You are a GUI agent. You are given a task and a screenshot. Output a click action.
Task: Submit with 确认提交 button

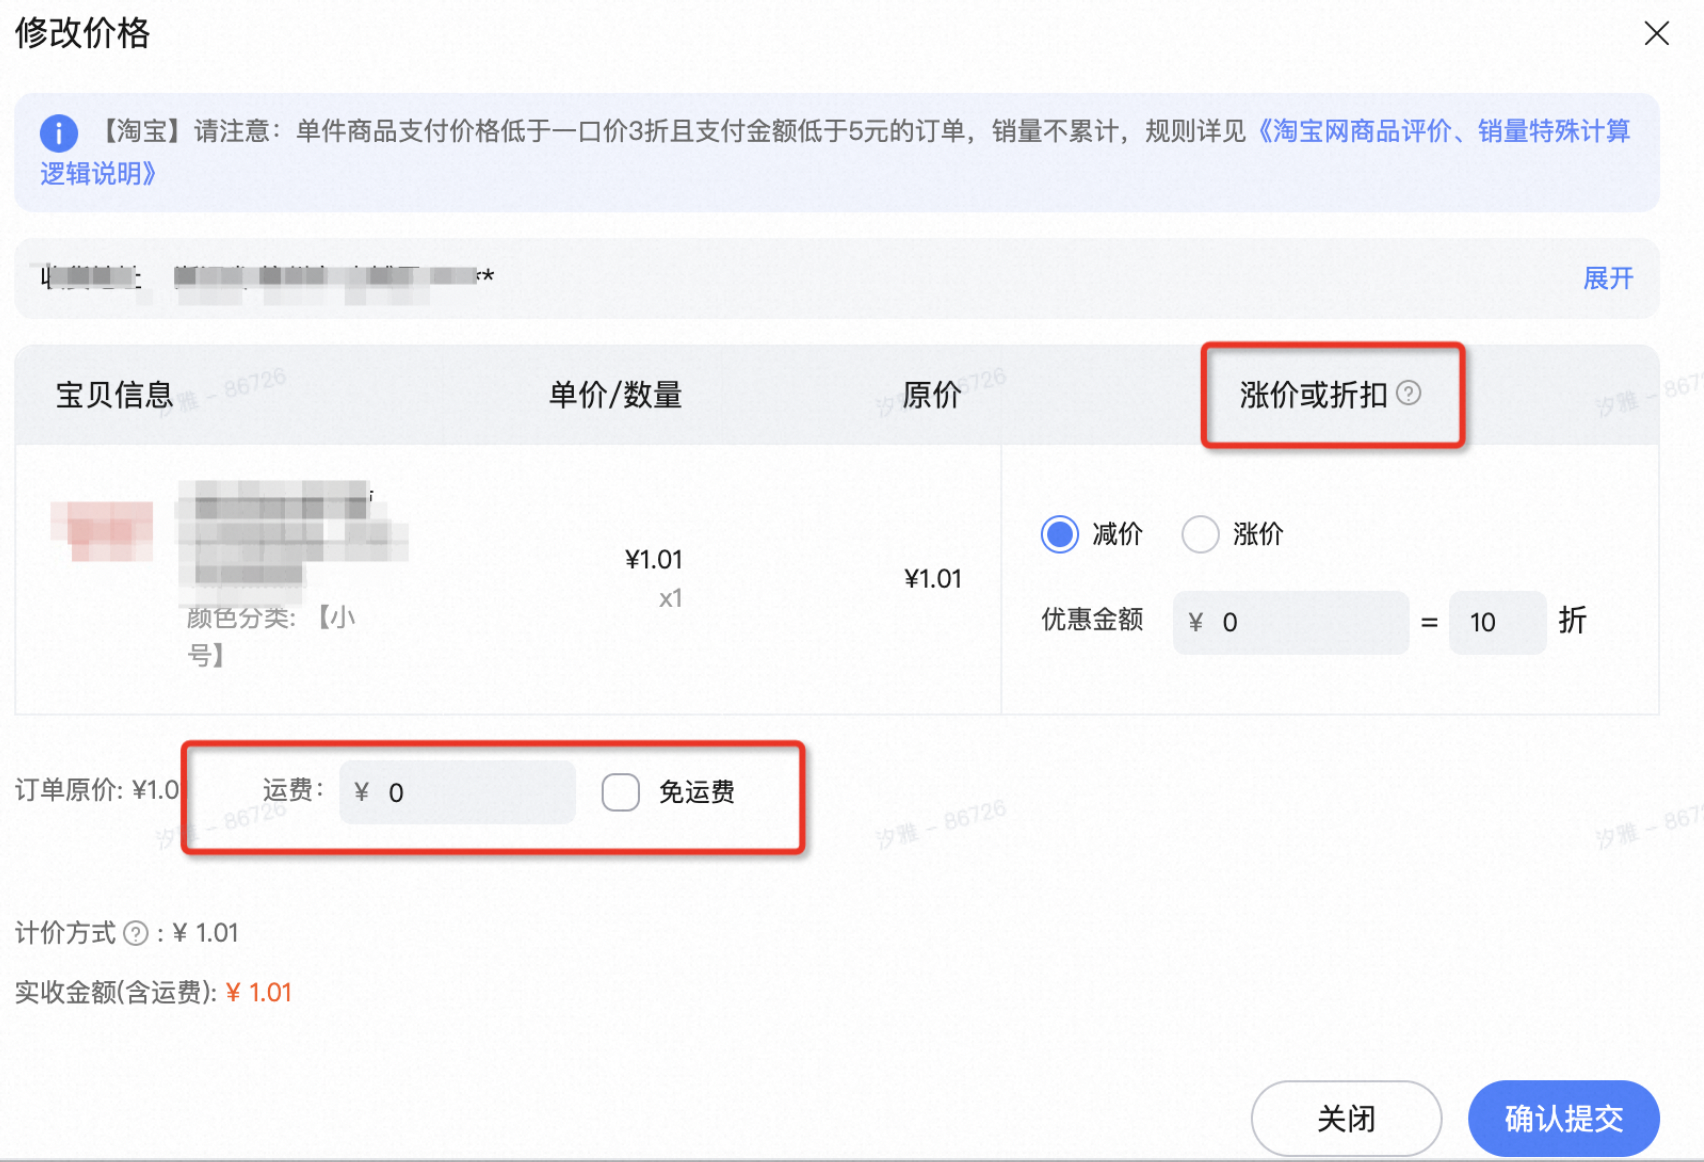point(1564,1118)
